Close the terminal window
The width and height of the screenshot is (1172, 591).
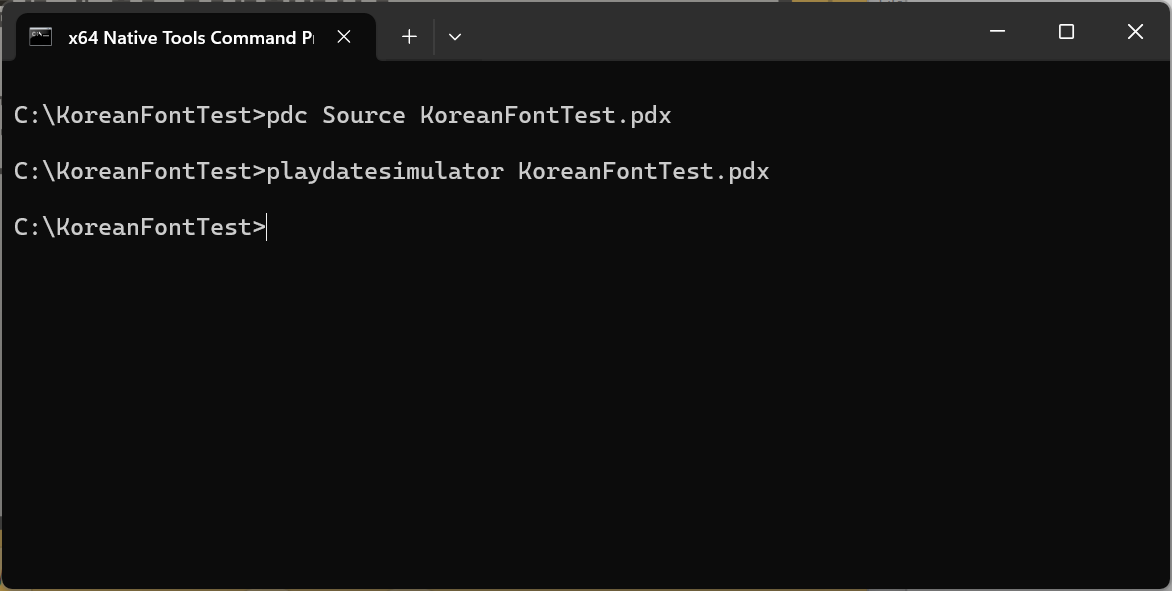click(x=1135, y=32)
